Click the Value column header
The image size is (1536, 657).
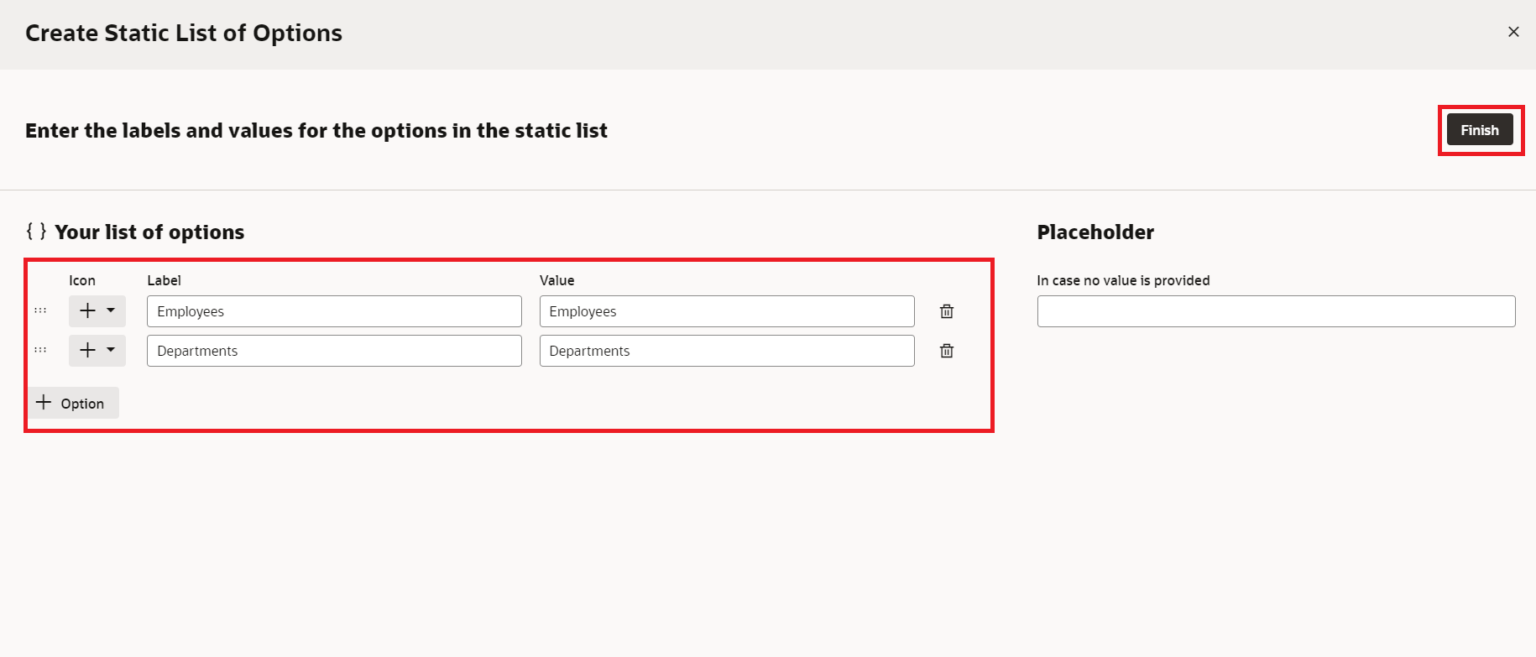pyautogui.click(x=557, y=280)
